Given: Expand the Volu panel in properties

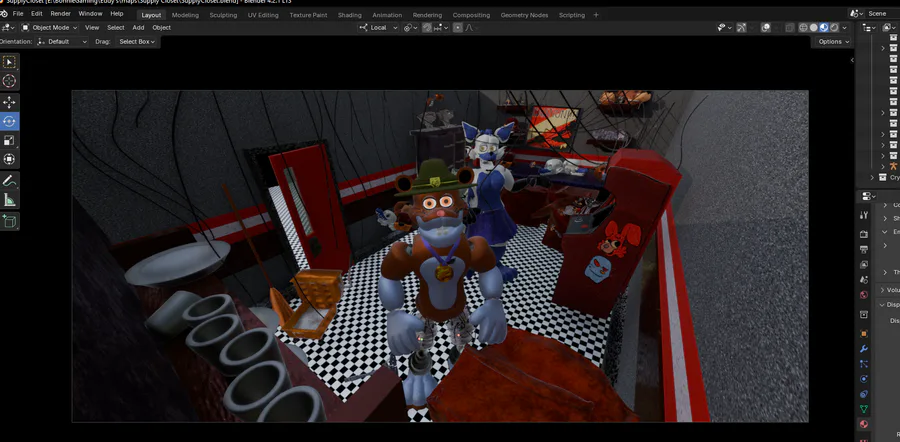Looking at the screenshot, I should click(882, 290).
